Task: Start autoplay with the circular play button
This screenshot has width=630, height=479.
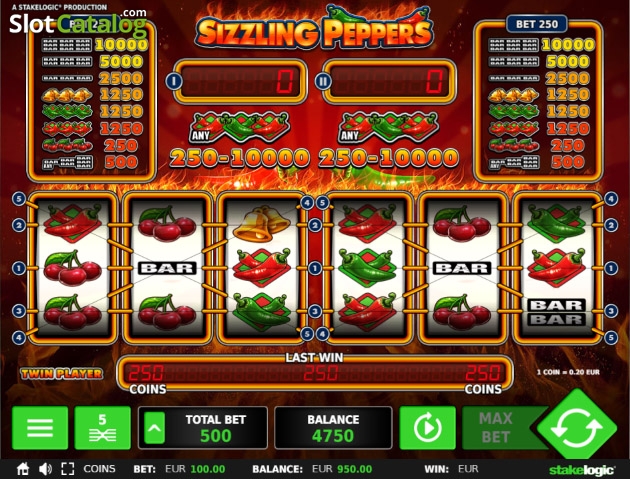Action: [x=428, y=428]
